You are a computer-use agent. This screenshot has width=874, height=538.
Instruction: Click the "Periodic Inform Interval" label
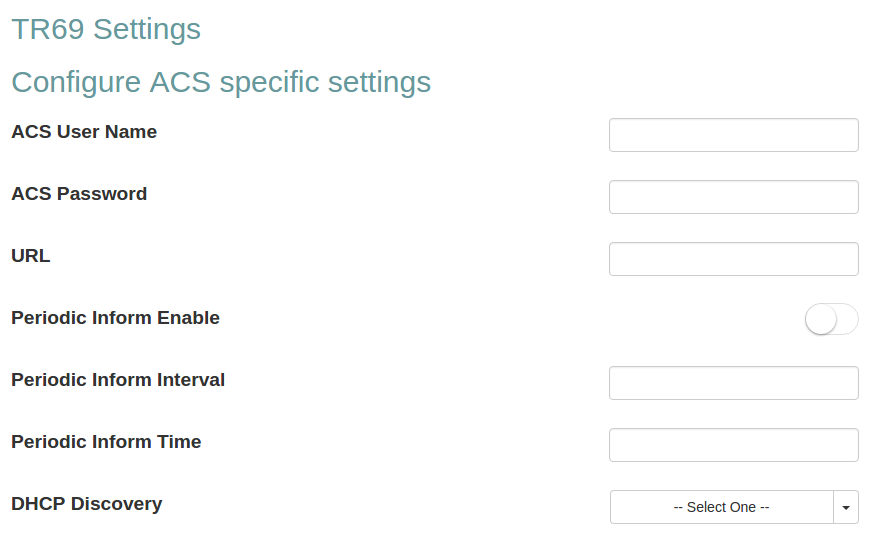[118, 380]
